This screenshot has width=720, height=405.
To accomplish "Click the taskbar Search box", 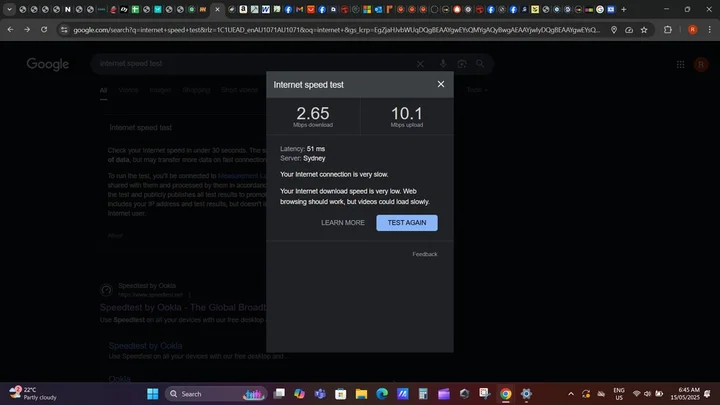I will coord(216,394).
